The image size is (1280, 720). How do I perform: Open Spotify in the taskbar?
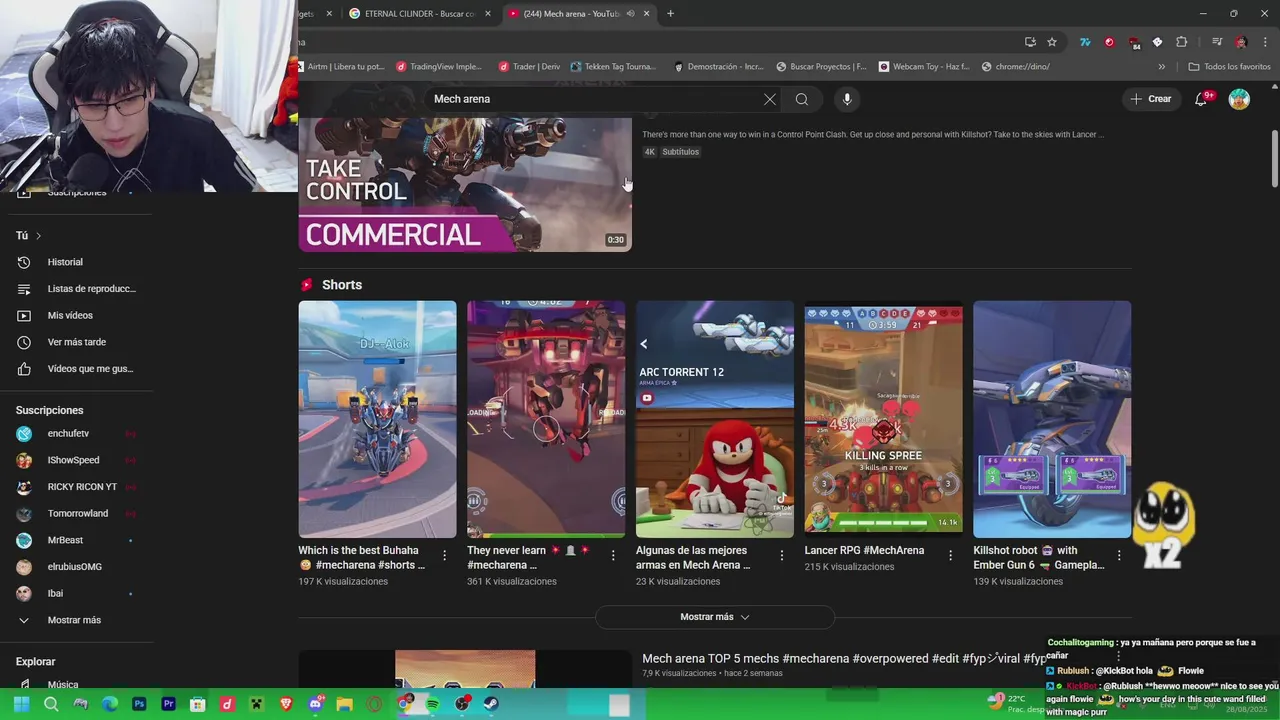point(433,704)
